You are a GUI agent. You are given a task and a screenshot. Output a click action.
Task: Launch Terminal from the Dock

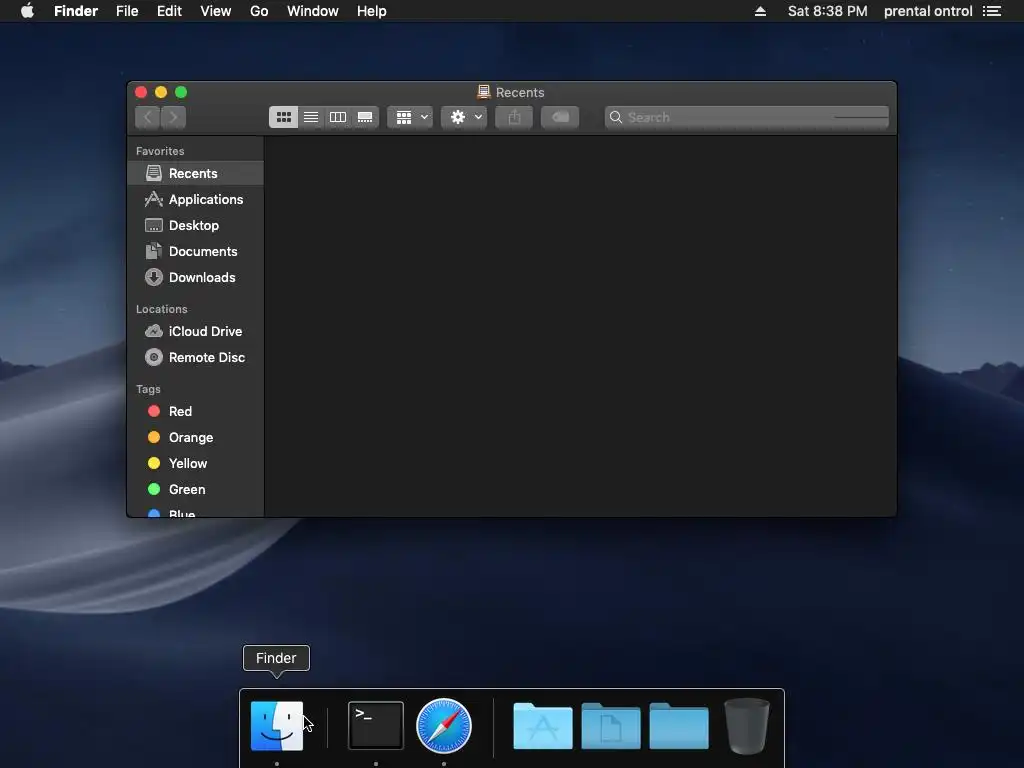point(376,726)
